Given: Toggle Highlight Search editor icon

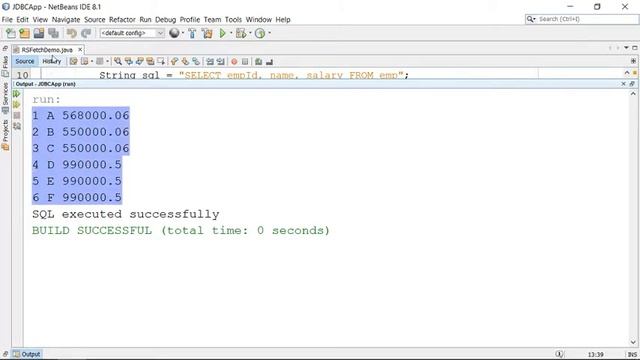Looking at the screenshot, I should click(150, 62).
